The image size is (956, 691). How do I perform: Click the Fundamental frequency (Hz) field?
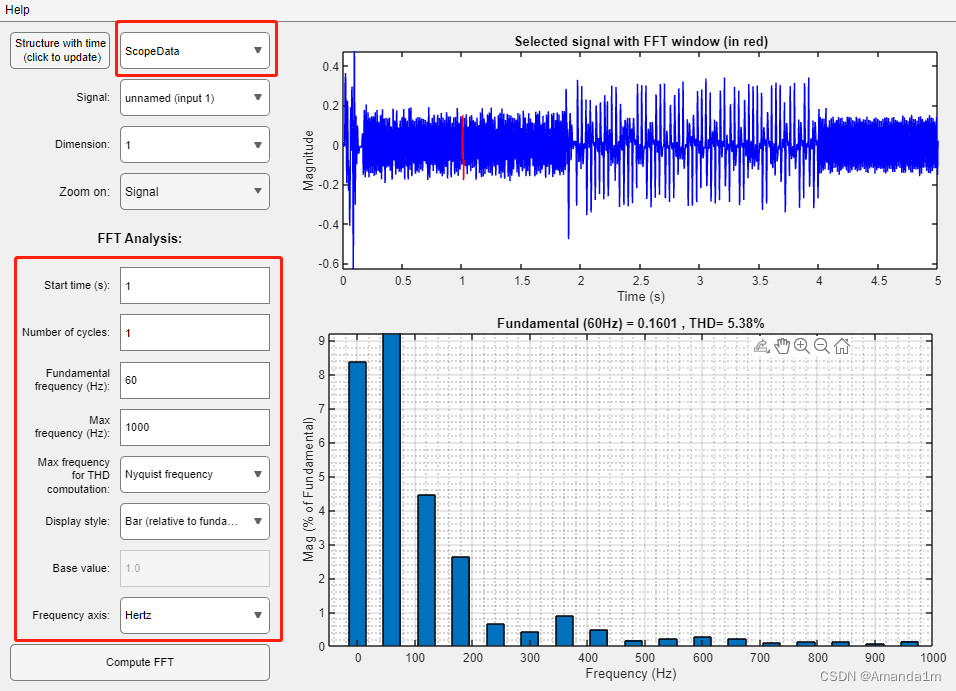click(x=194, y=380)
